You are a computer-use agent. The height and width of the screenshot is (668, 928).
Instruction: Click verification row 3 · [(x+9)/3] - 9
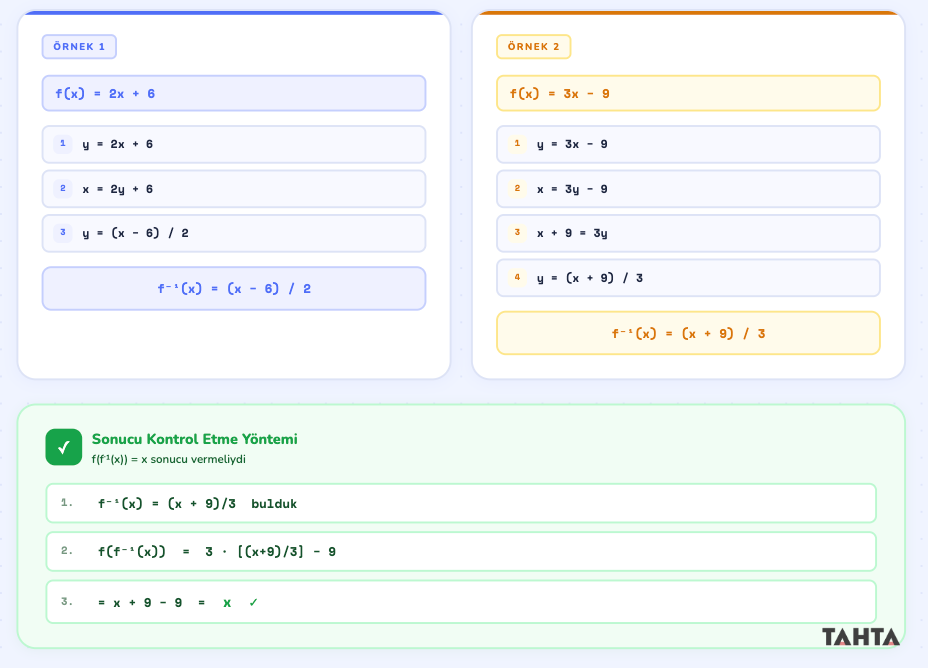click(x=461, y=551)
